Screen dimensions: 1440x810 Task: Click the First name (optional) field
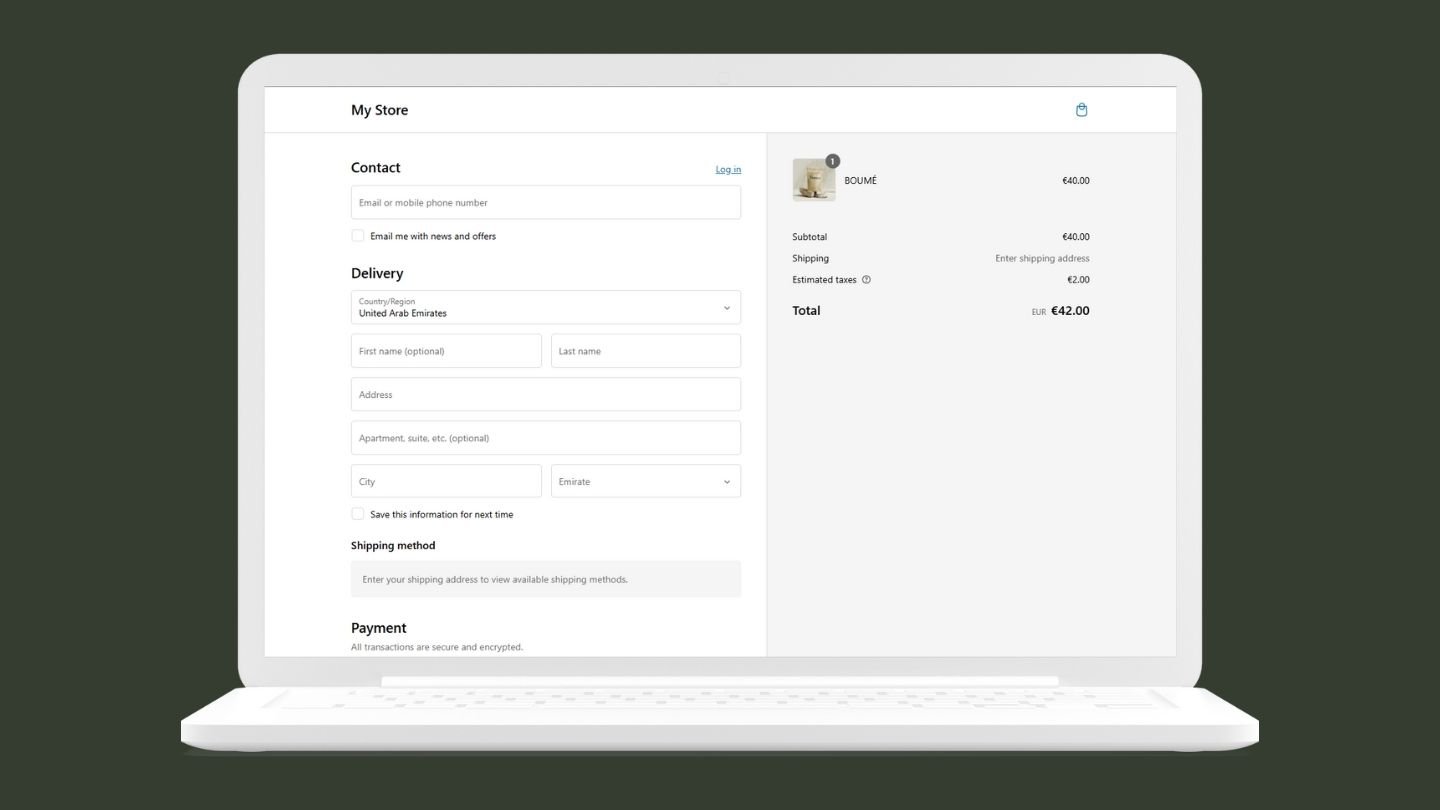[446, 351]
